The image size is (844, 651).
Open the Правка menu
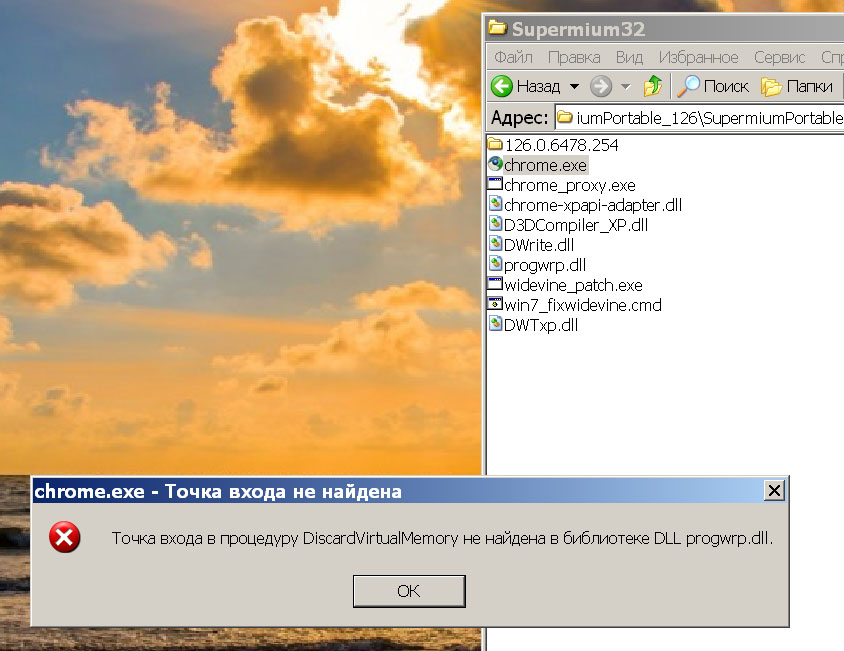[x=574, y=57]
